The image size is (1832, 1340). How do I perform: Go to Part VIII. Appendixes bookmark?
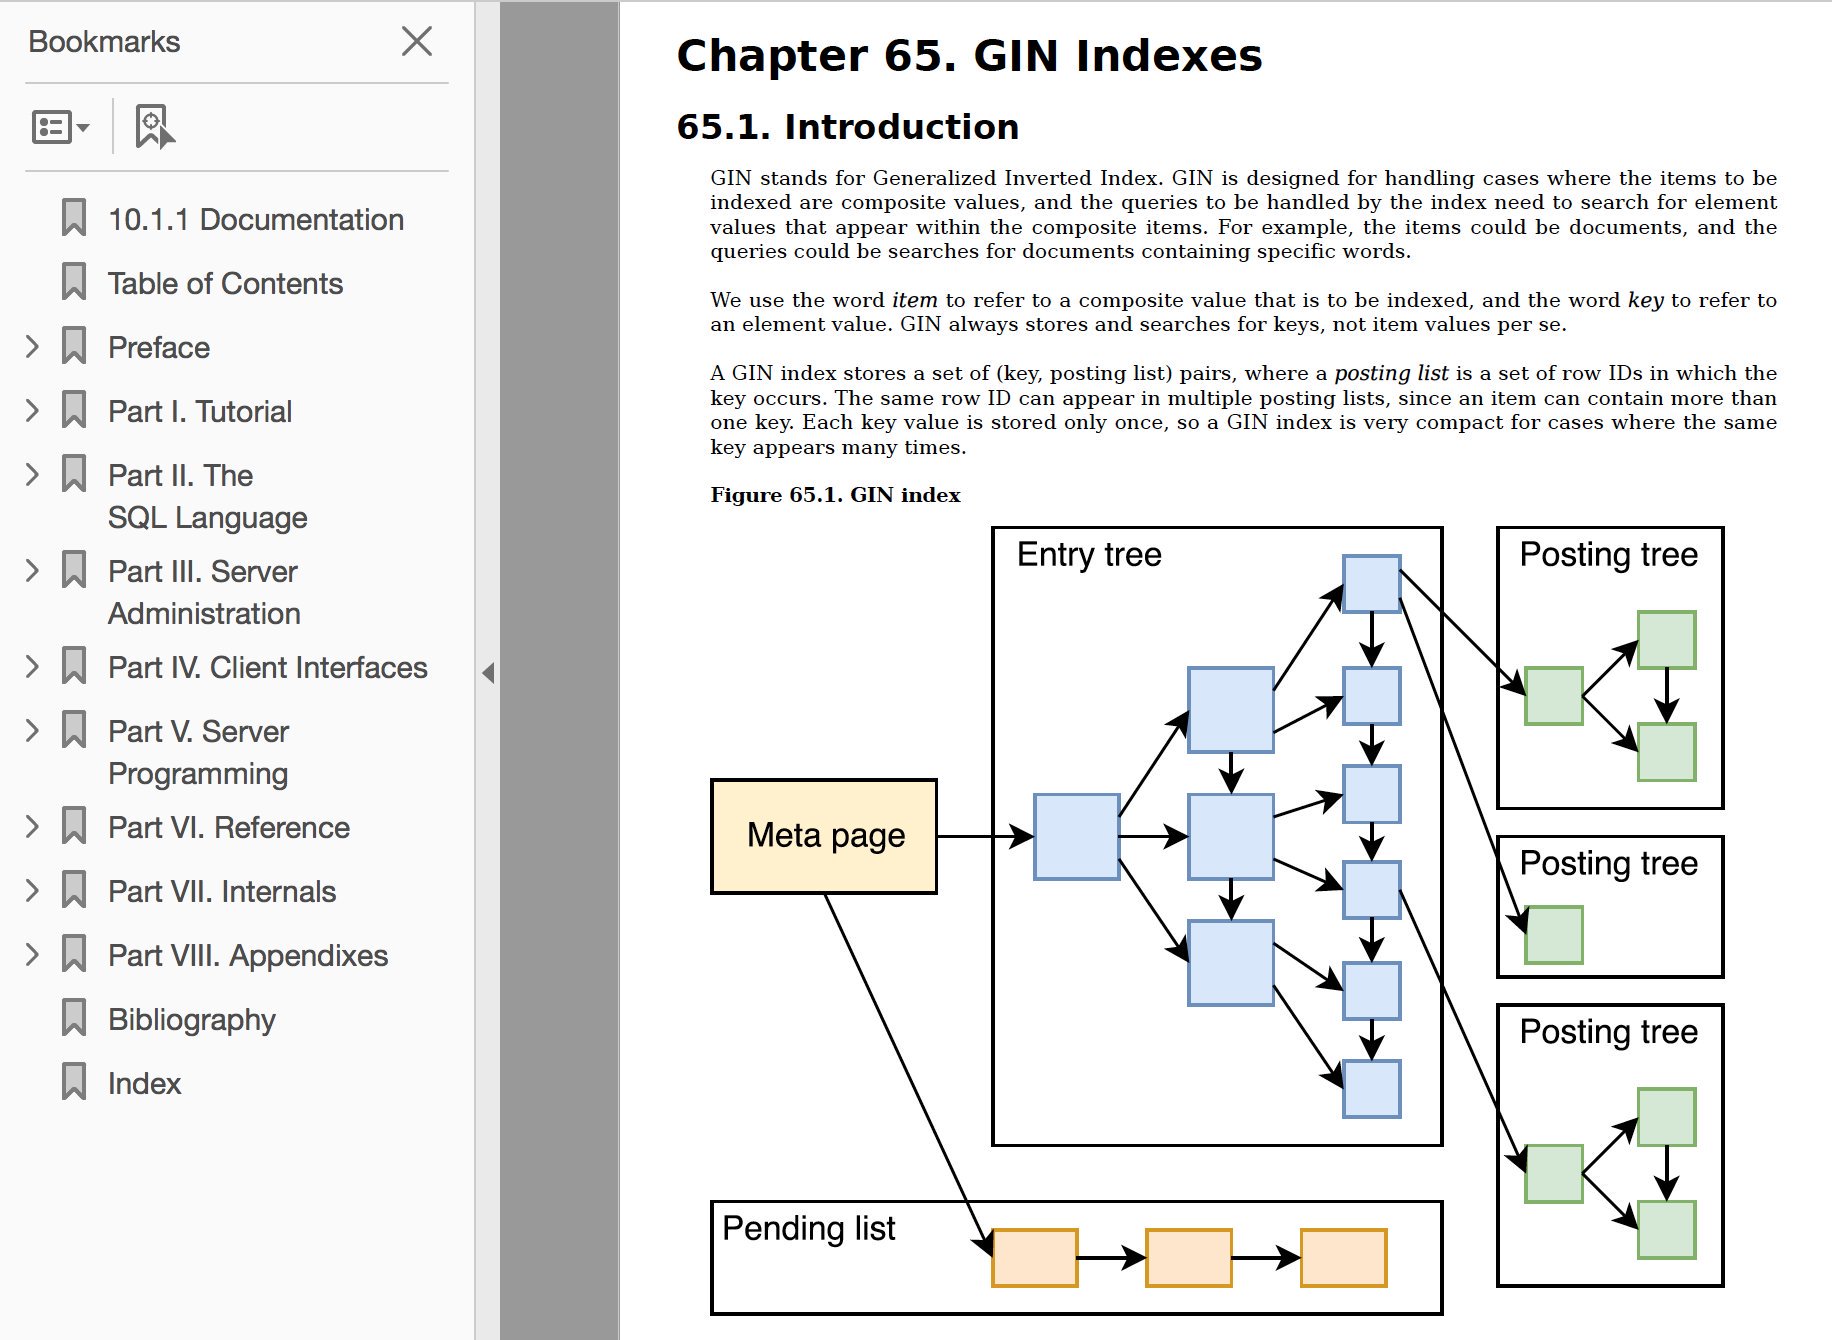[247, 956]
